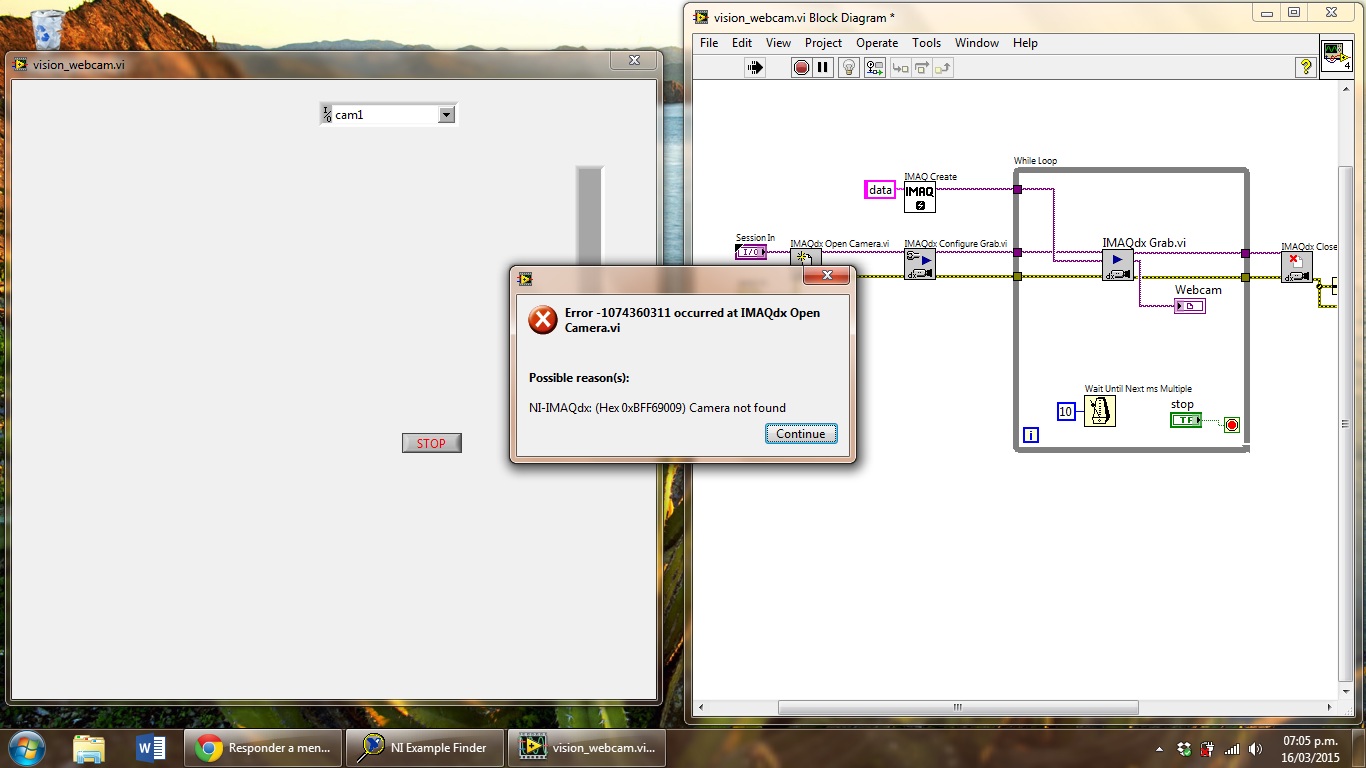
Task: Select the Wait Until Next ms Multiple metronome
Action: (x=1100, y=411)
